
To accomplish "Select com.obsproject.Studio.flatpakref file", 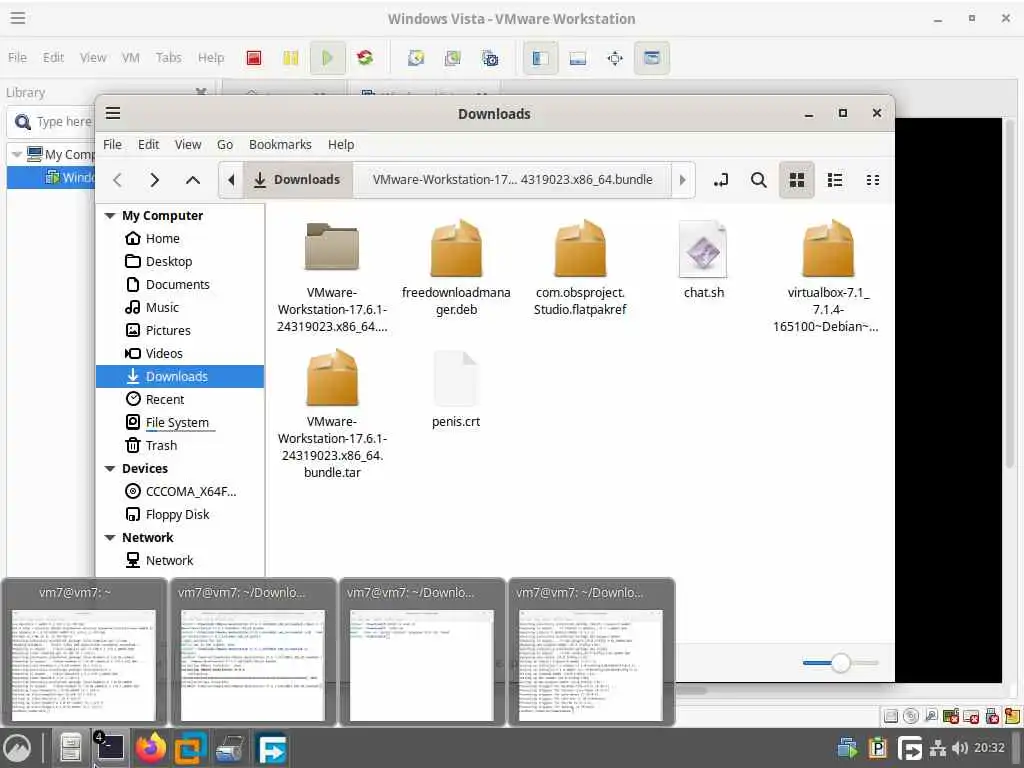I will tap(580, 268).
